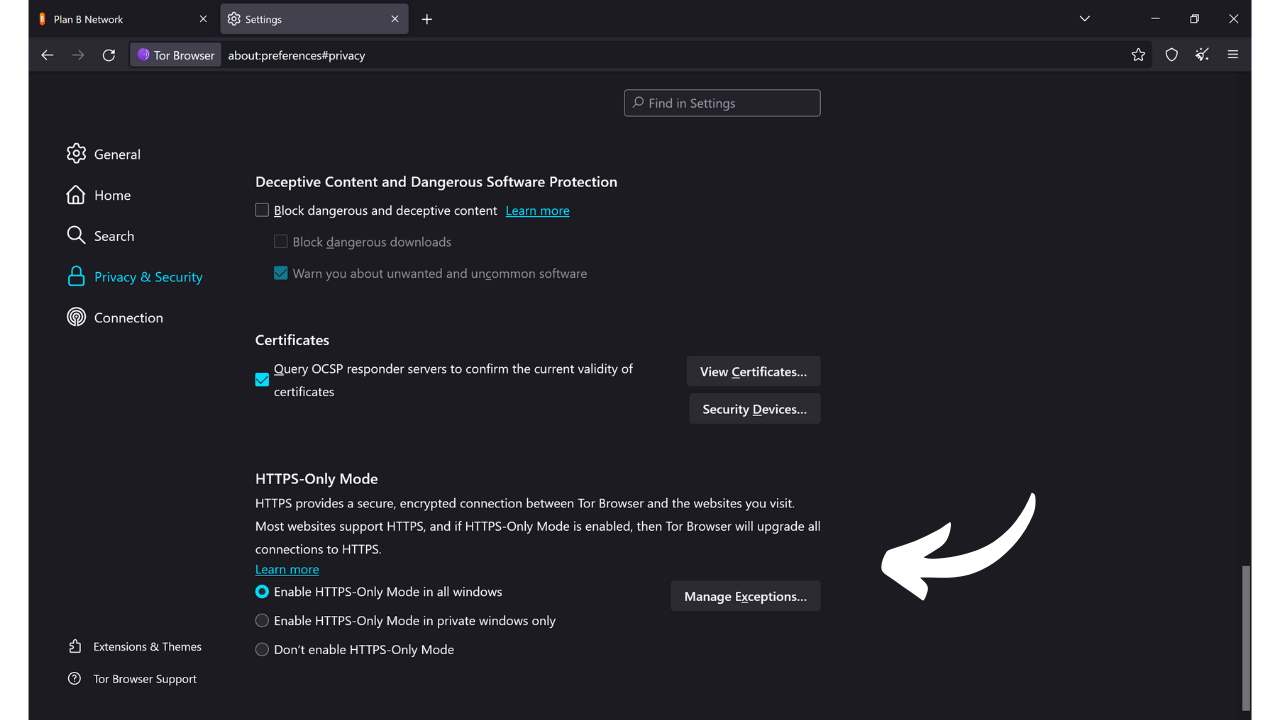Click the Find in Settings search field
The image size is (1280, 720).
[721, 102]
